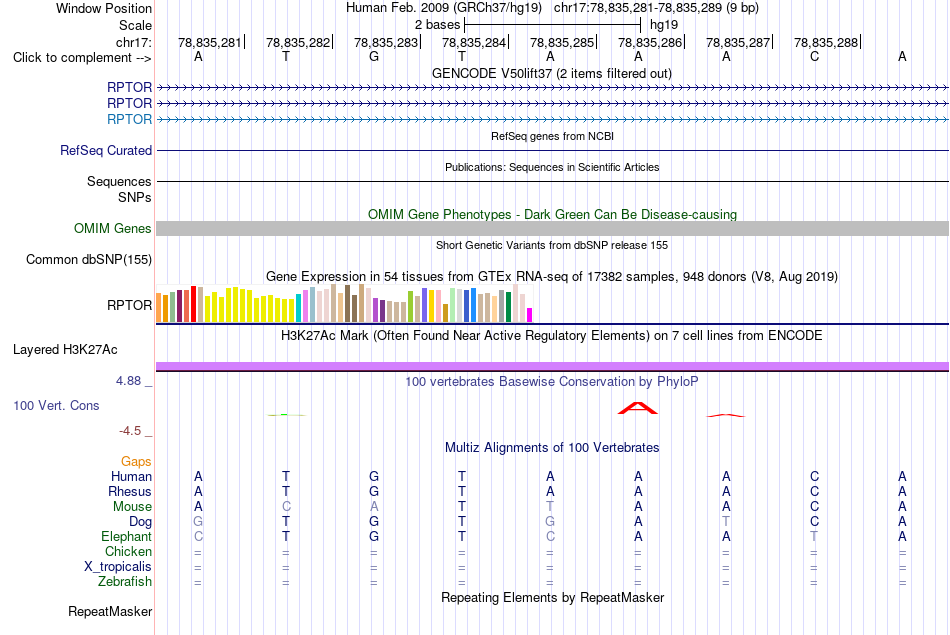Click position label 78,835,284 on ruler
950x635 pixels.
(473, 42)
